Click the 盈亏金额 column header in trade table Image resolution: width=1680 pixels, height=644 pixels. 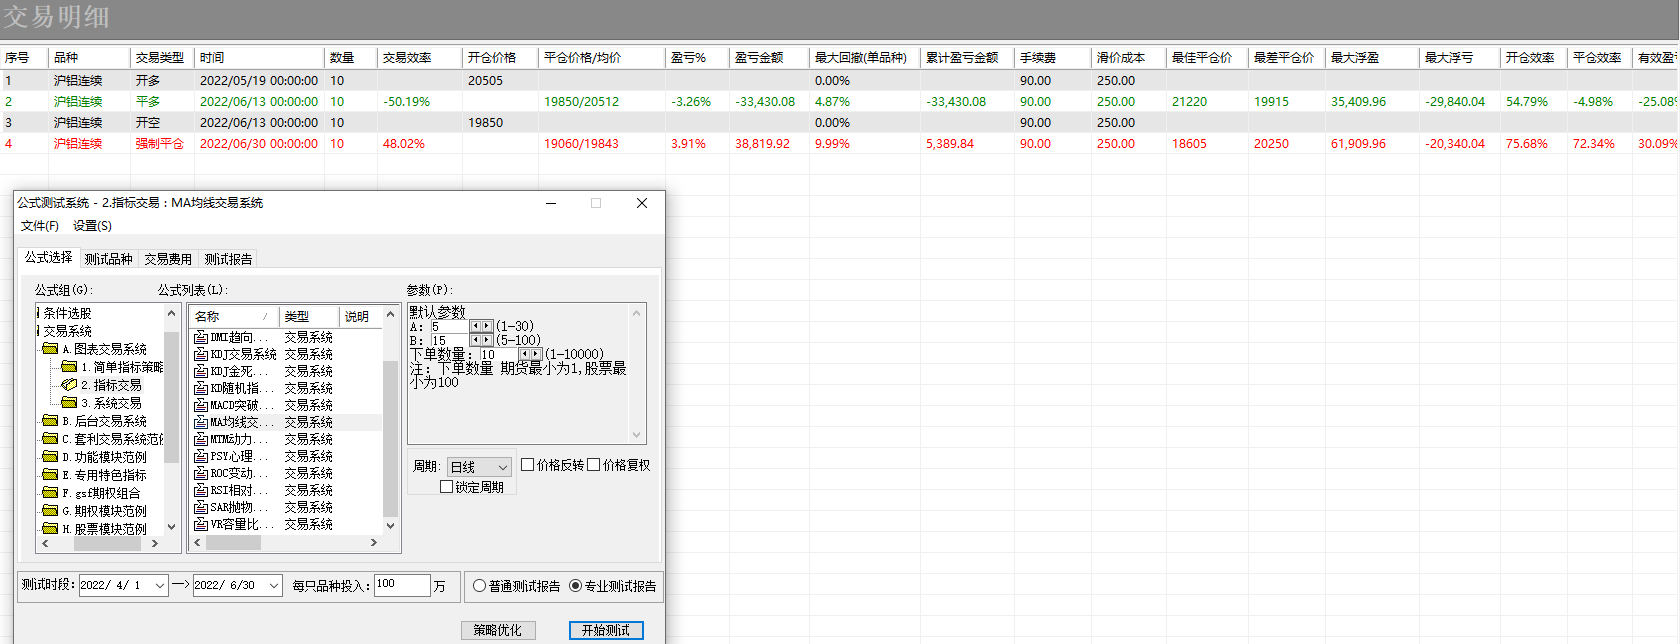(x=768, y=58)
